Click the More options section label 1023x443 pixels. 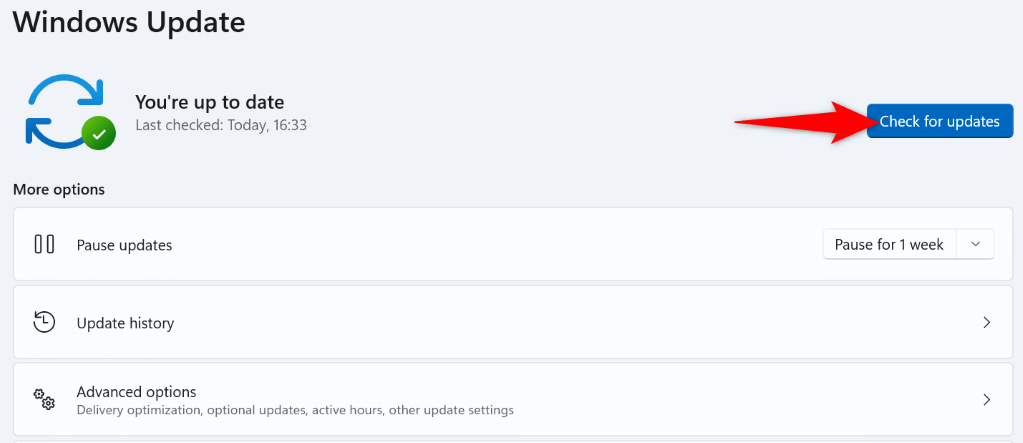pos(59,189)
